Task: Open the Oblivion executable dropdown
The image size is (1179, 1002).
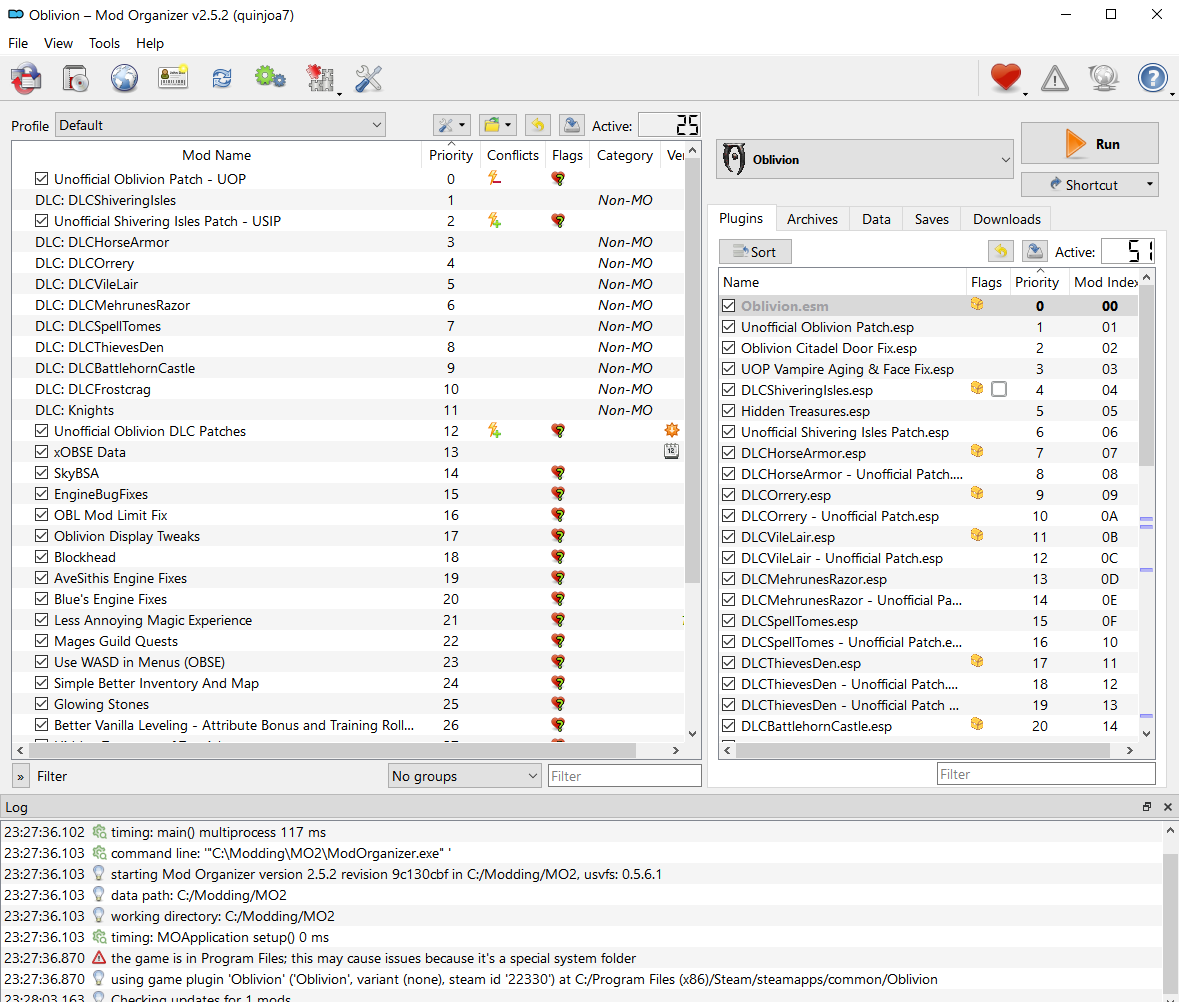Action: 865,159
